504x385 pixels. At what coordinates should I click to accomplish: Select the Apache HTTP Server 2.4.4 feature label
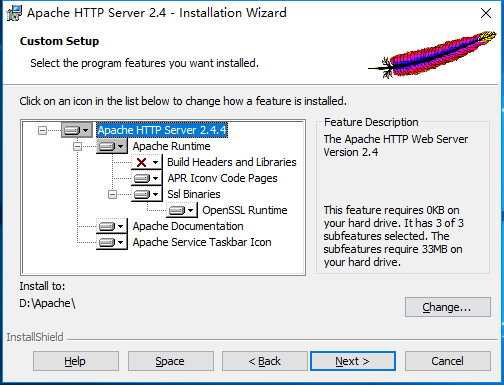162,130
